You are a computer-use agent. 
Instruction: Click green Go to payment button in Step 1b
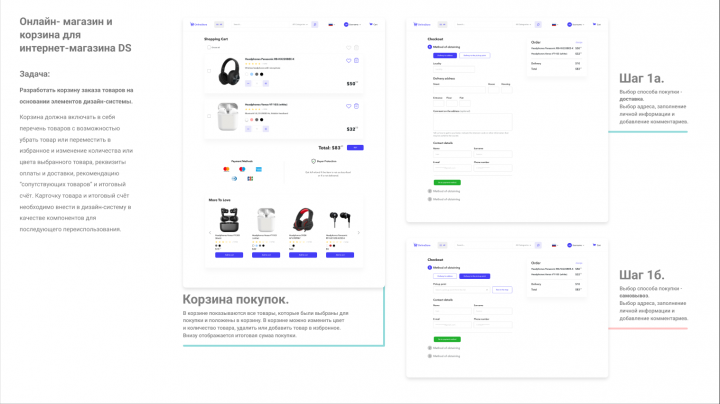[x=447, y=339]
